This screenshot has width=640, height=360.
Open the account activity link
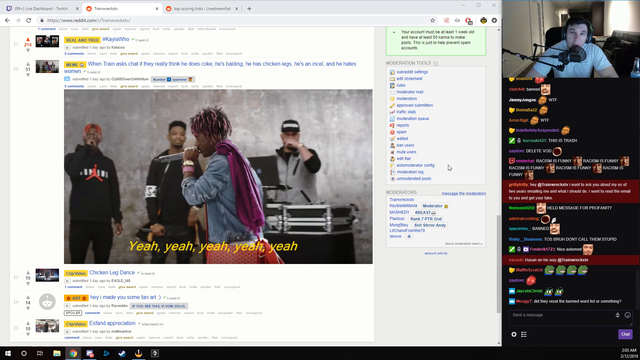tap(436, 253)
